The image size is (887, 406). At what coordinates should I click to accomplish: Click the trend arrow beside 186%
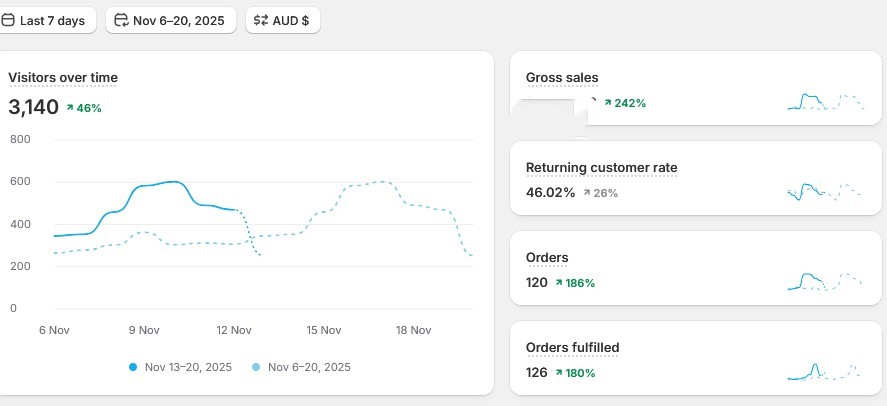pyautogui.click(x=559, y=283)
